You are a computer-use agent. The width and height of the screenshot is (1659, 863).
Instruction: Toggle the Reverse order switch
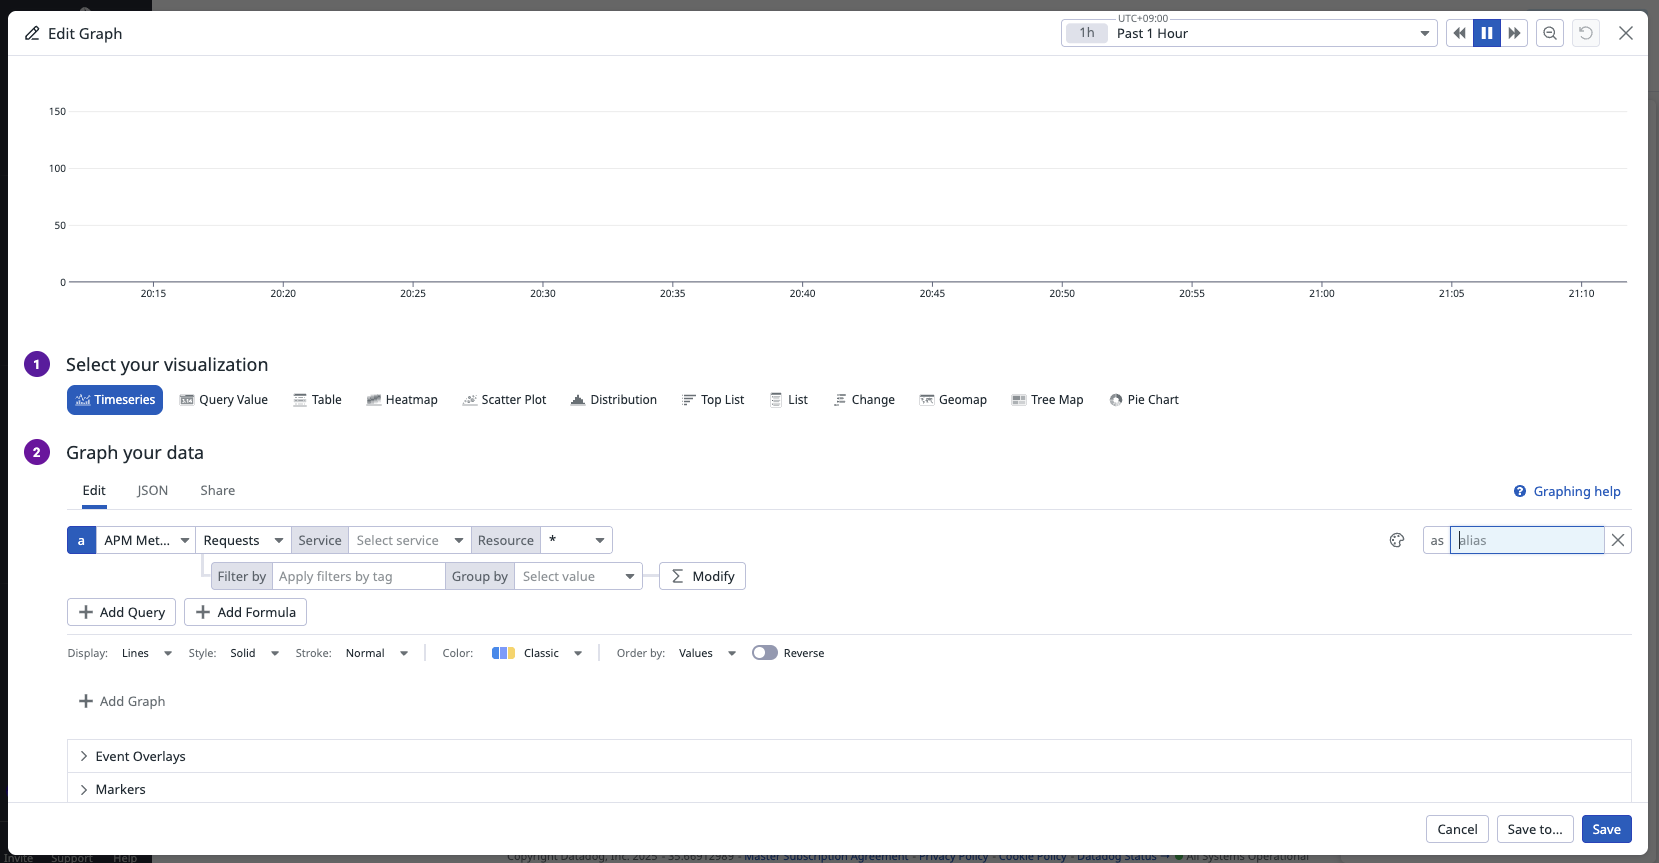coord(765,653)
